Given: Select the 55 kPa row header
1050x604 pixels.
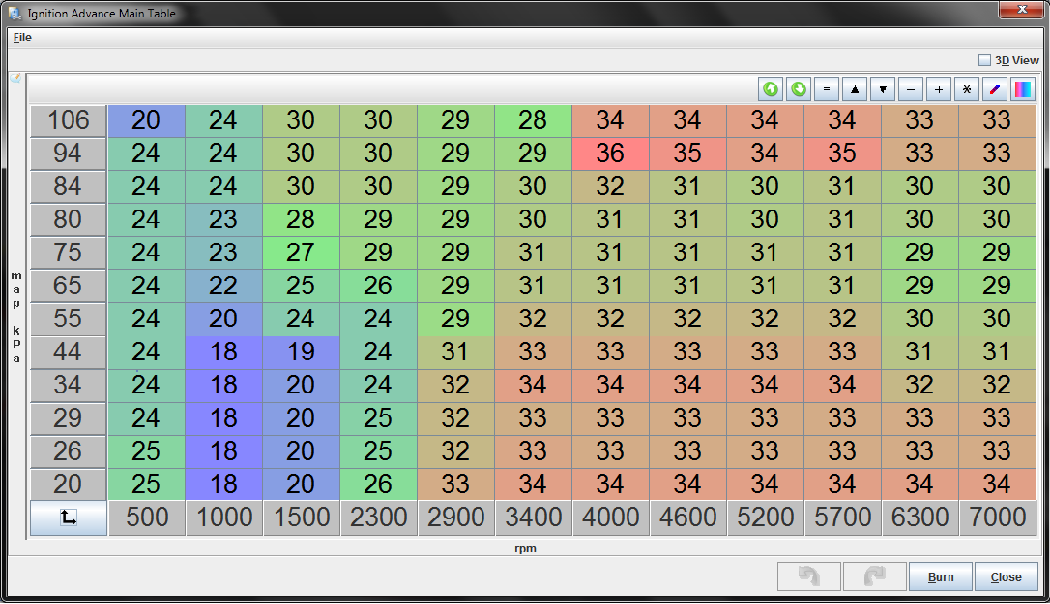Looking at the screenshot, I should [68, 319].
